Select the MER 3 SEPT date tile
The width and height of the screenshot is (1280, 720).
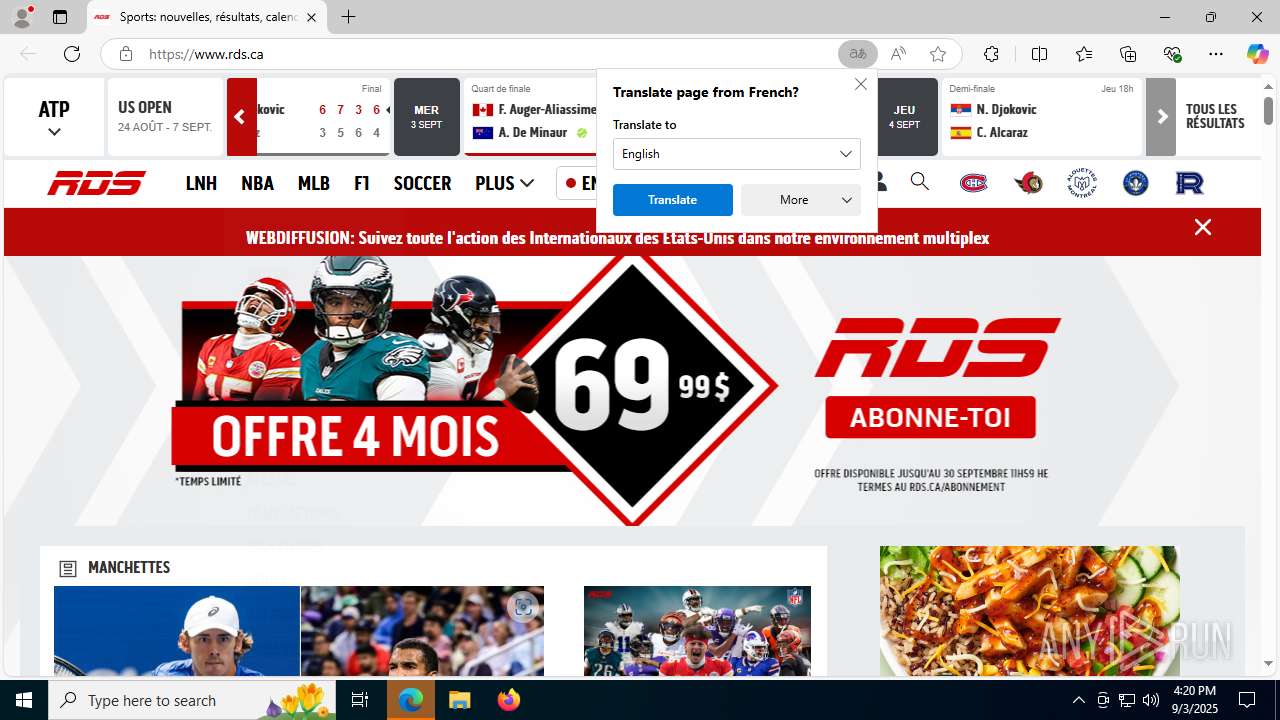[x=427, y=117]
